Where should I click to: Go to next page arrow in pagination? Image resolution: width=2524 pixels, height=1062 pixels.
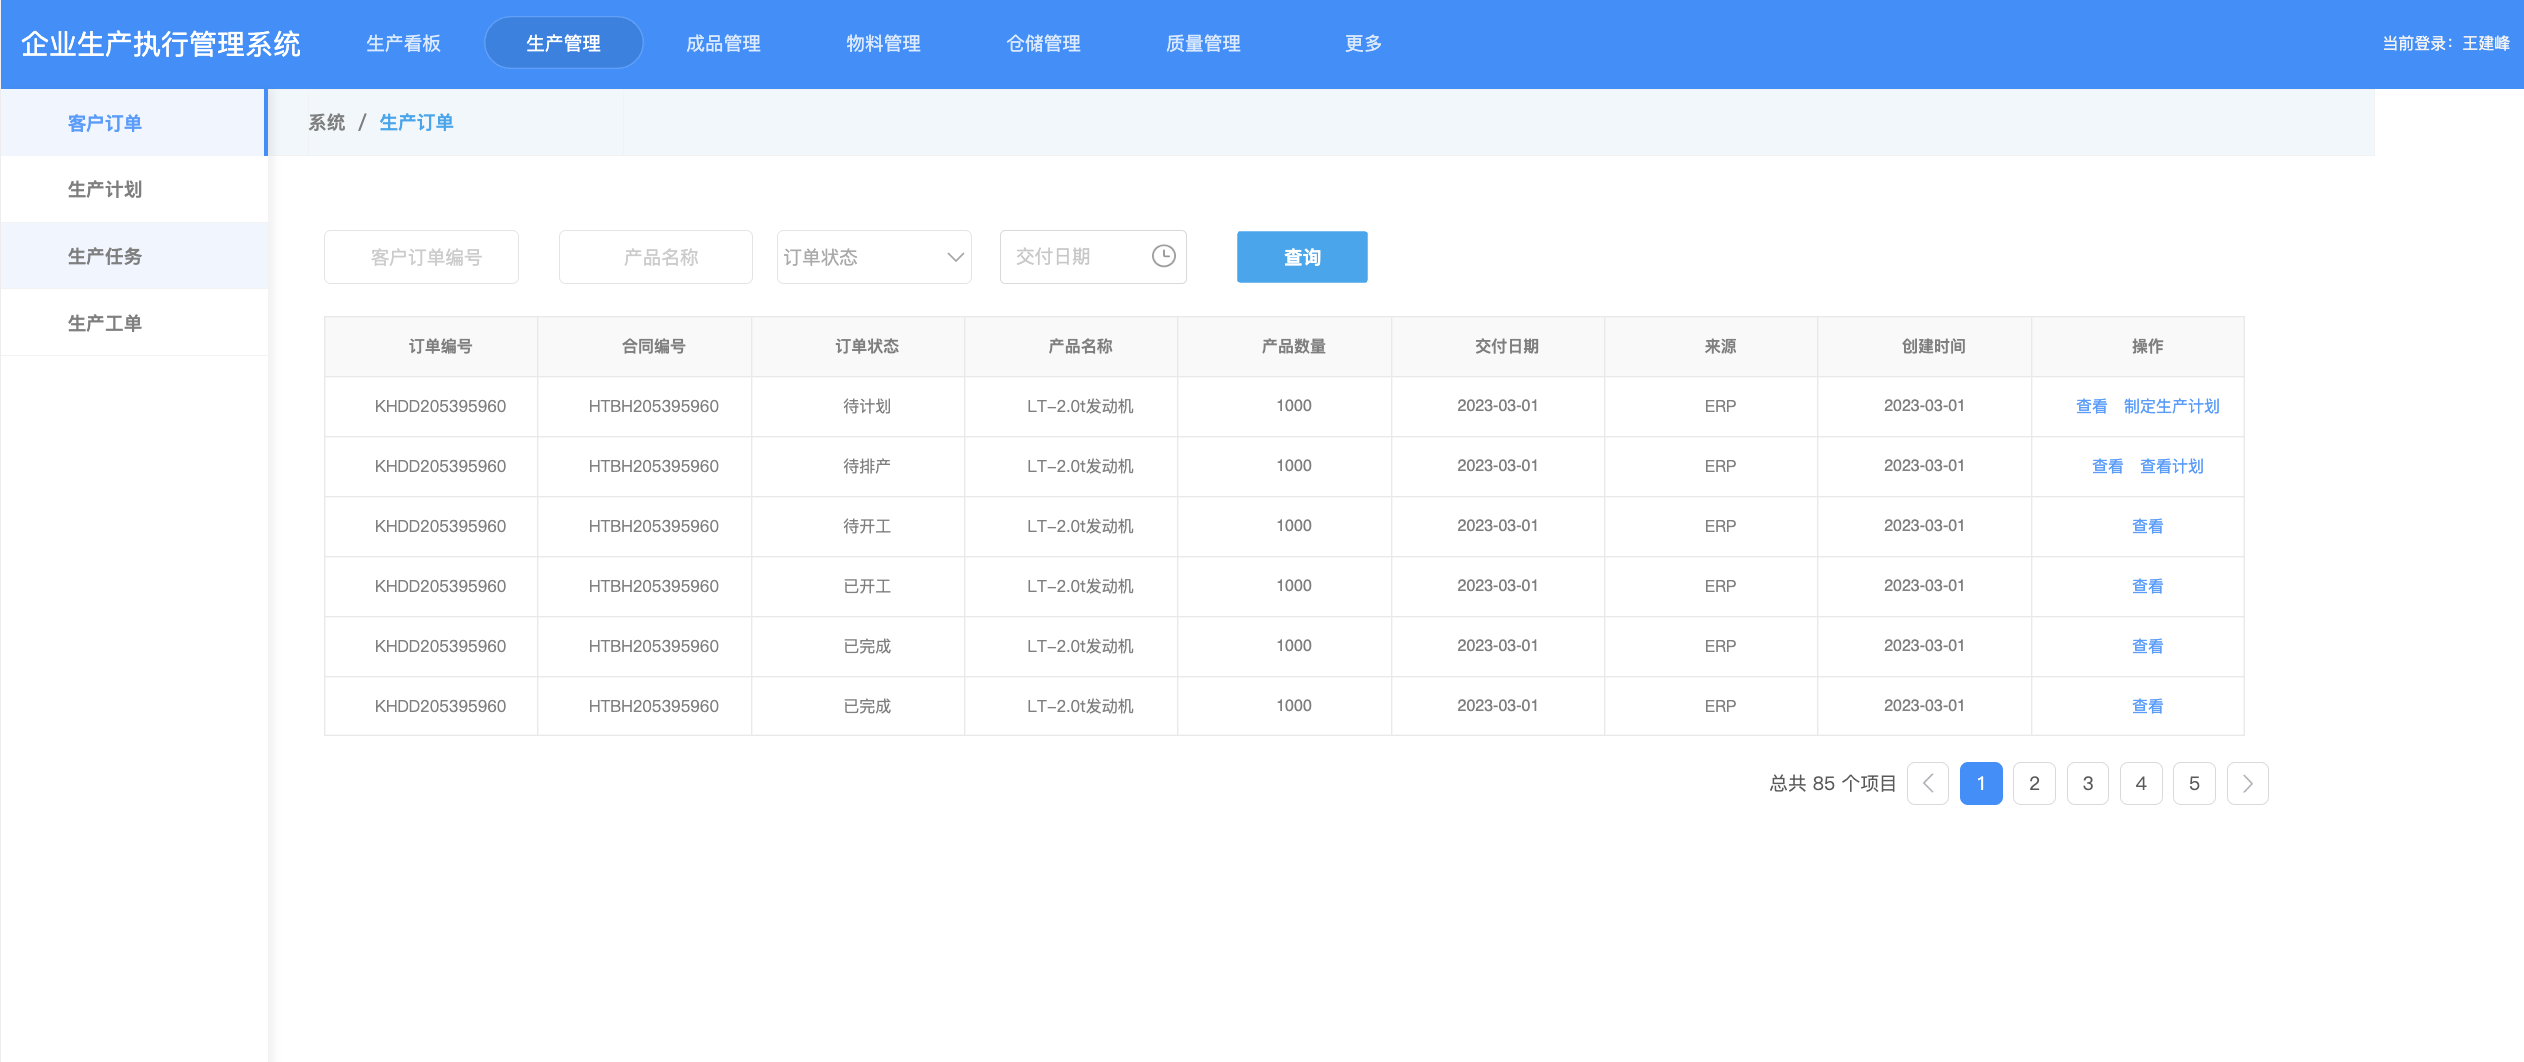click(x=2247, y=783)
